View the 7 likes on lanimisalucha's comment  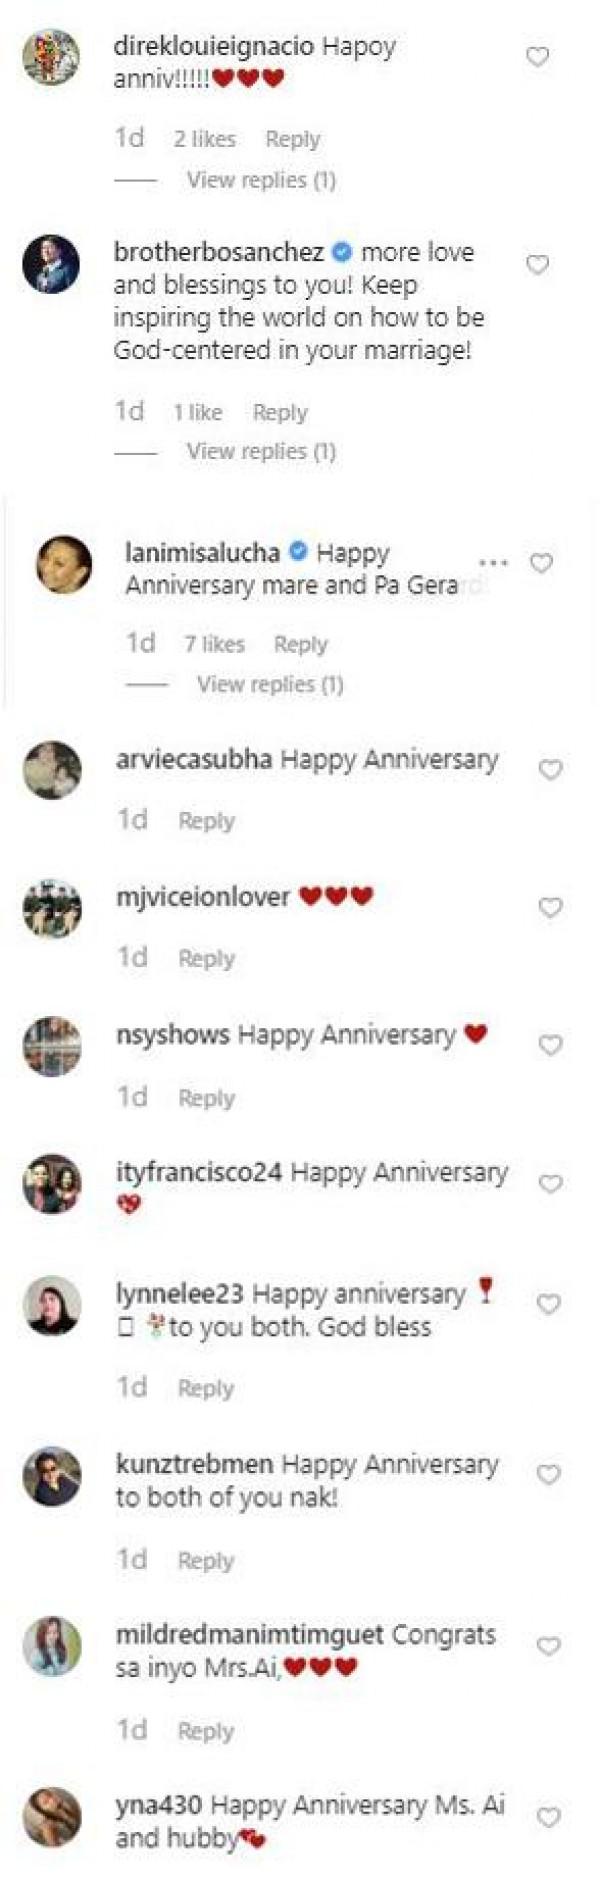tap(214, 645)
